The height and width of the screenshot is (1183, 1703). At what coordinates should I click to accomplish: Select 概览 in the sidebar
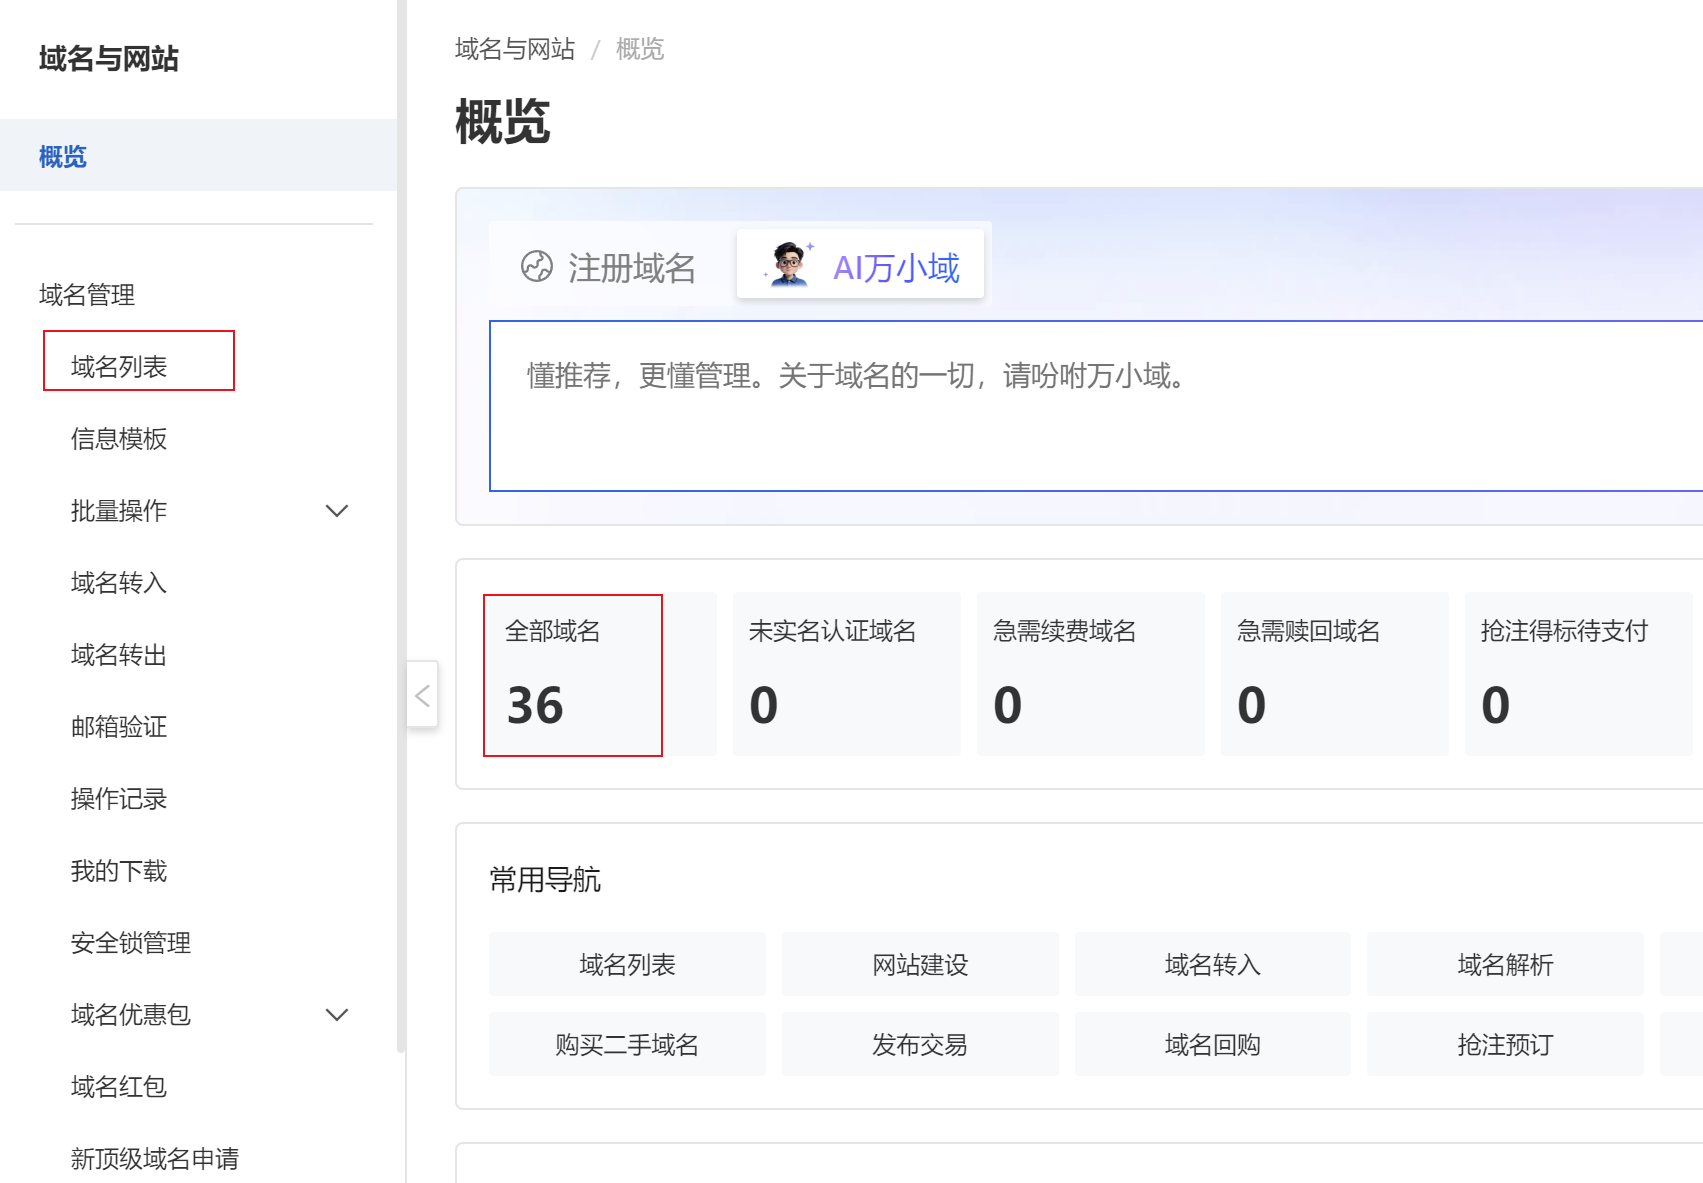(63, 157)
